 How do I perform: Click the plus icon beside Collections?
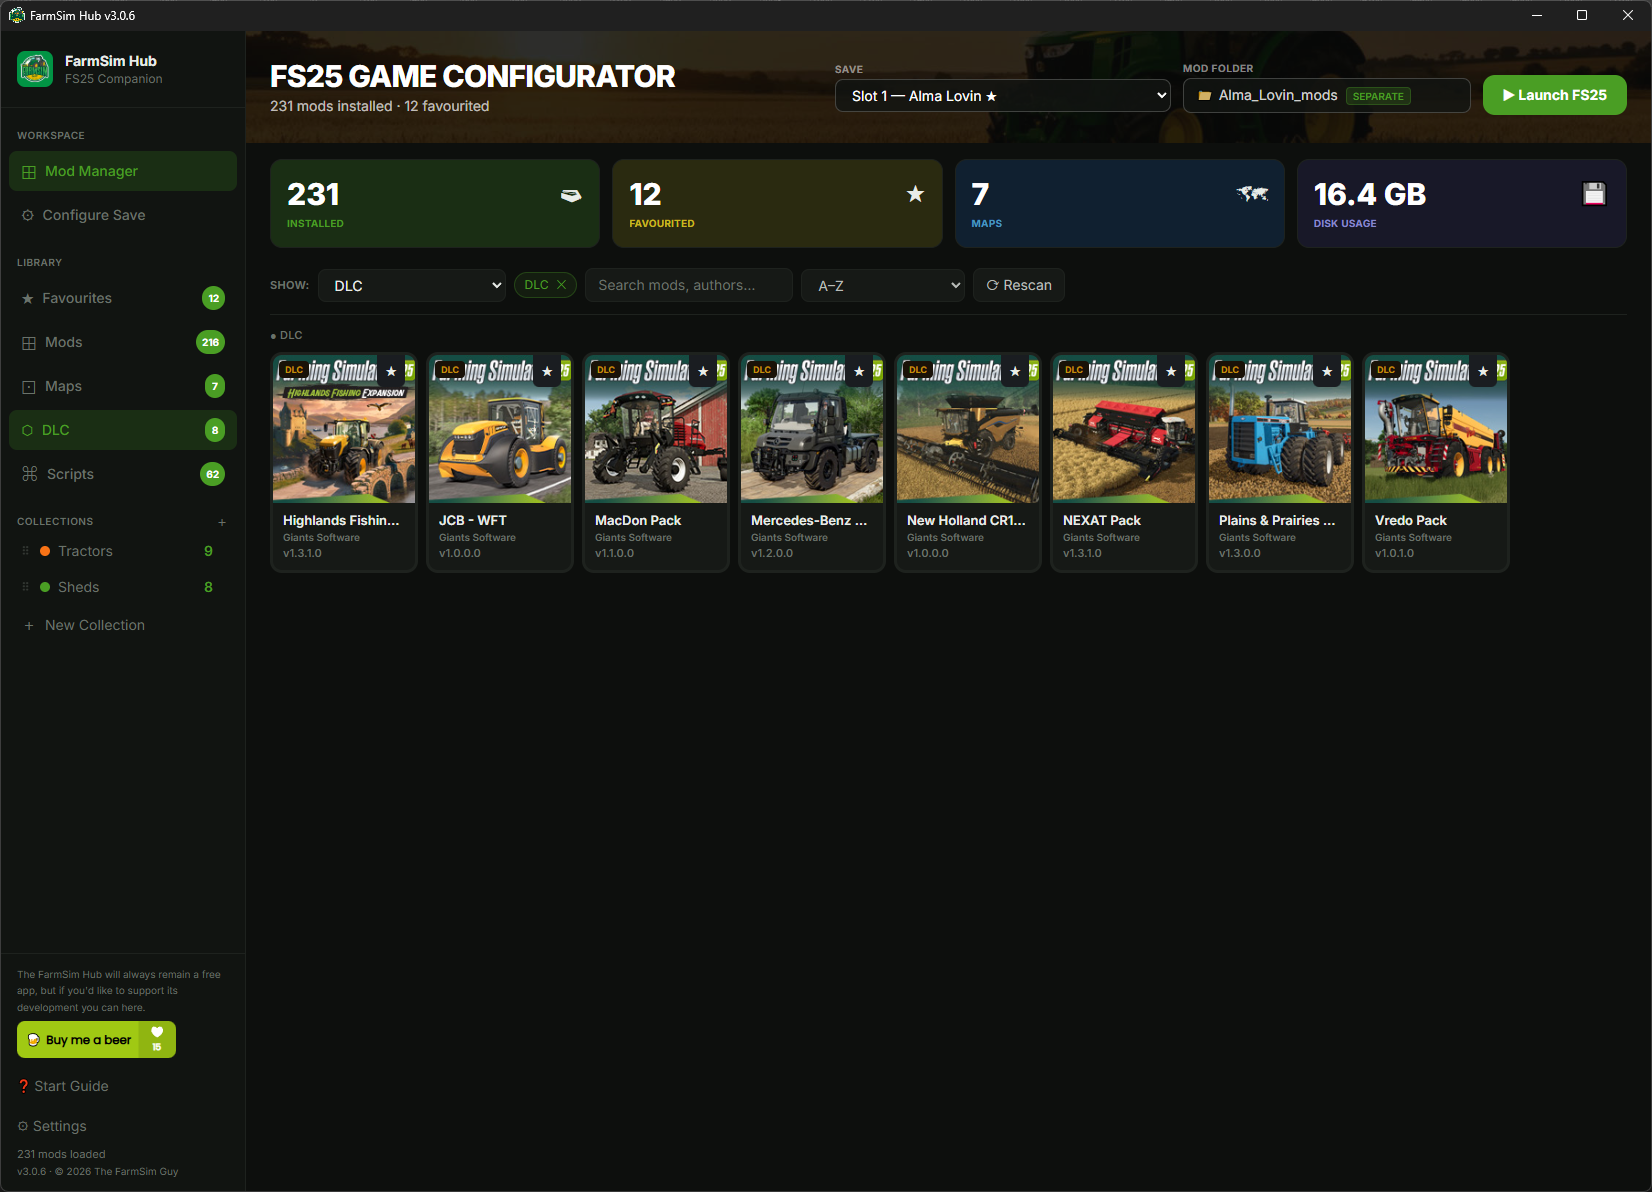point(222,522)
